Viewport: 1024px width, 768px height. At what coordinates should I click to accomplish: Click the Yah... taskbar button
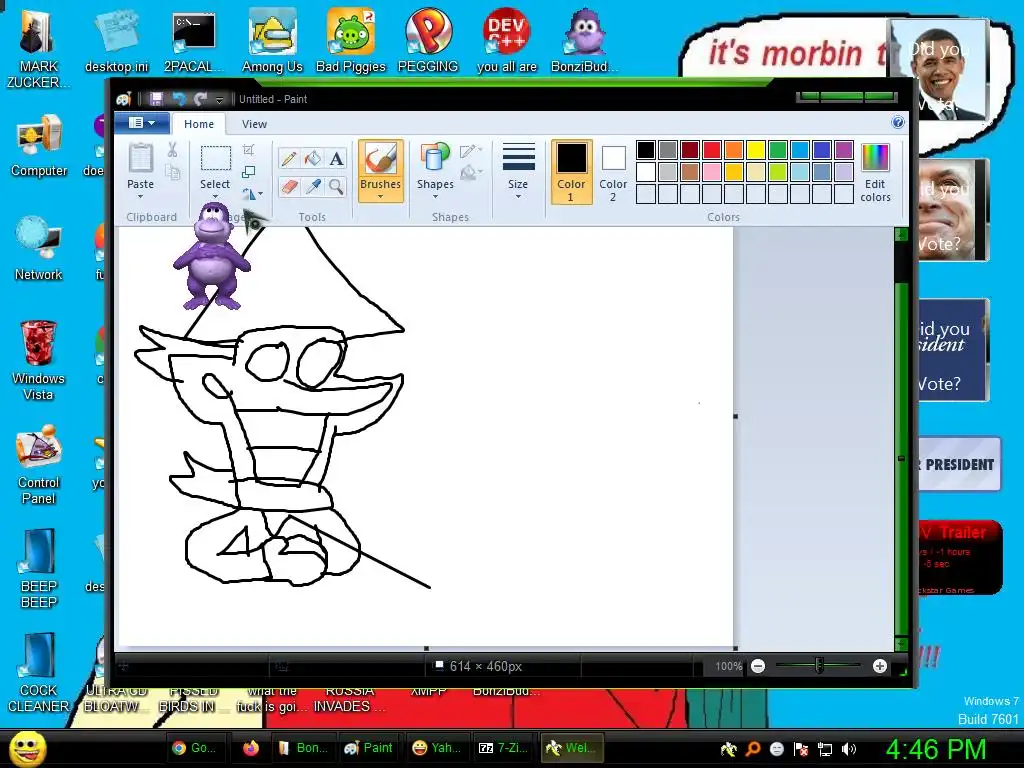(437, 748)
